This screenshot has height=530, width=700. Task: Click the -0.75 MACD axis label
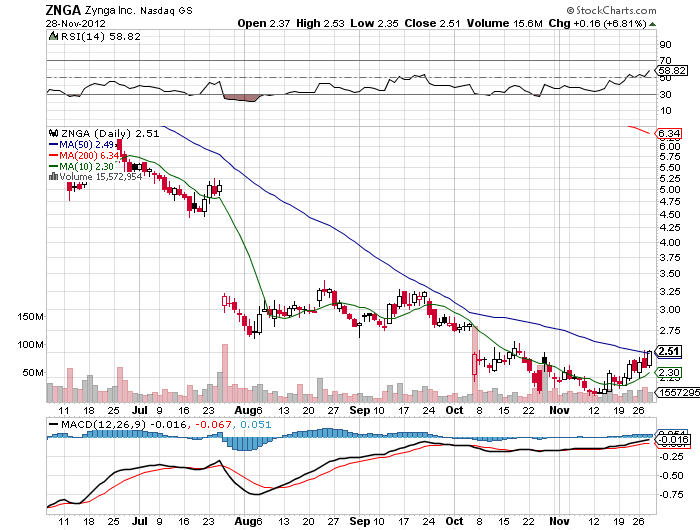coord(671,495)
